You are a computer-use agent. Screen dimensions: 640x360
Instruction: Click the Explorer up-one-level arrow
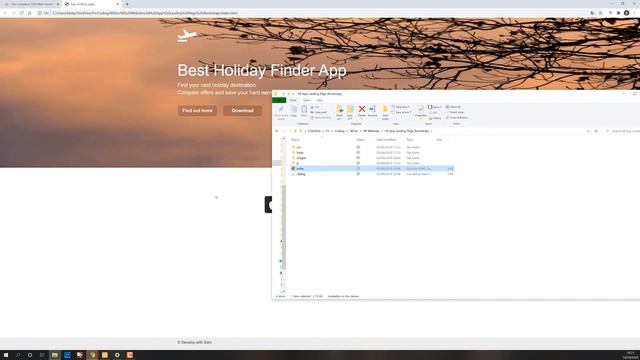pyautogui.click(x=295, y=131)
